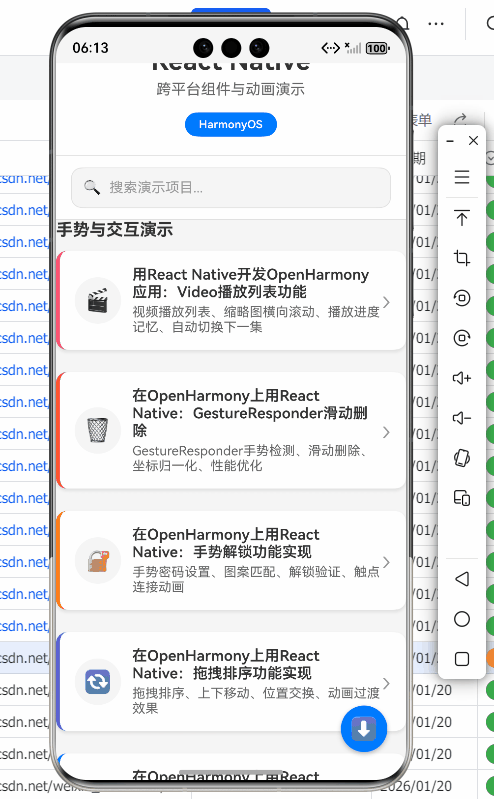
Task: Tap the clapperboard icon on the Video card
Action: pyautogui.click(x=98, y=301)
